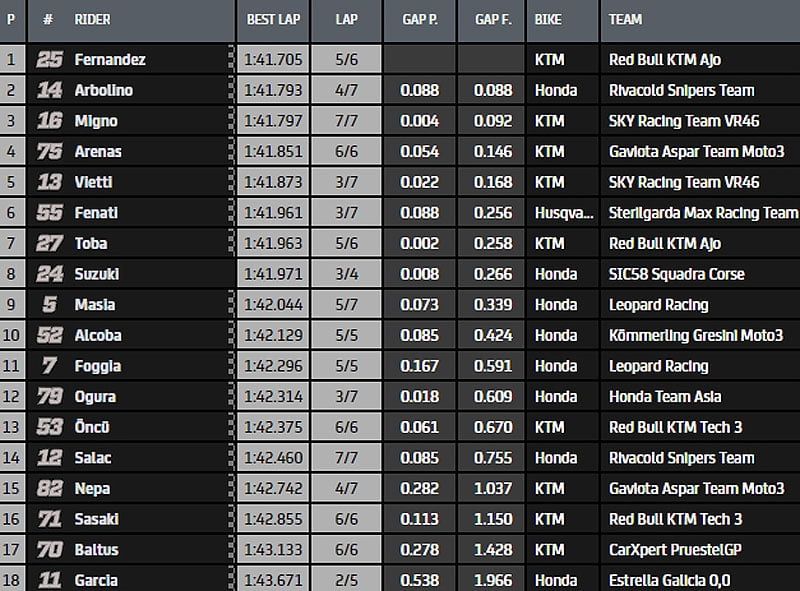Click the Leopard Racing team for Masia
The width and height of the screenshot is (800, 591).
(658, 305)
